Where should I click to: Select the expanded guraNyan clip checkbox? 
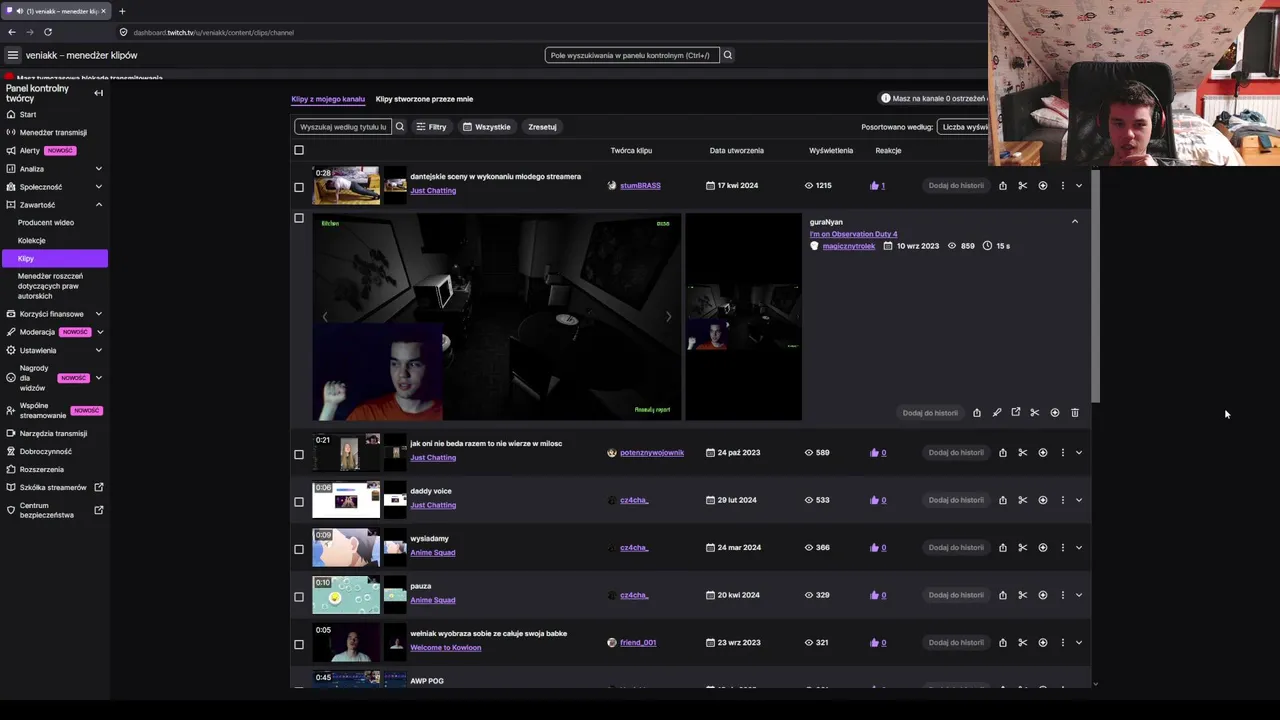(298, 218)
